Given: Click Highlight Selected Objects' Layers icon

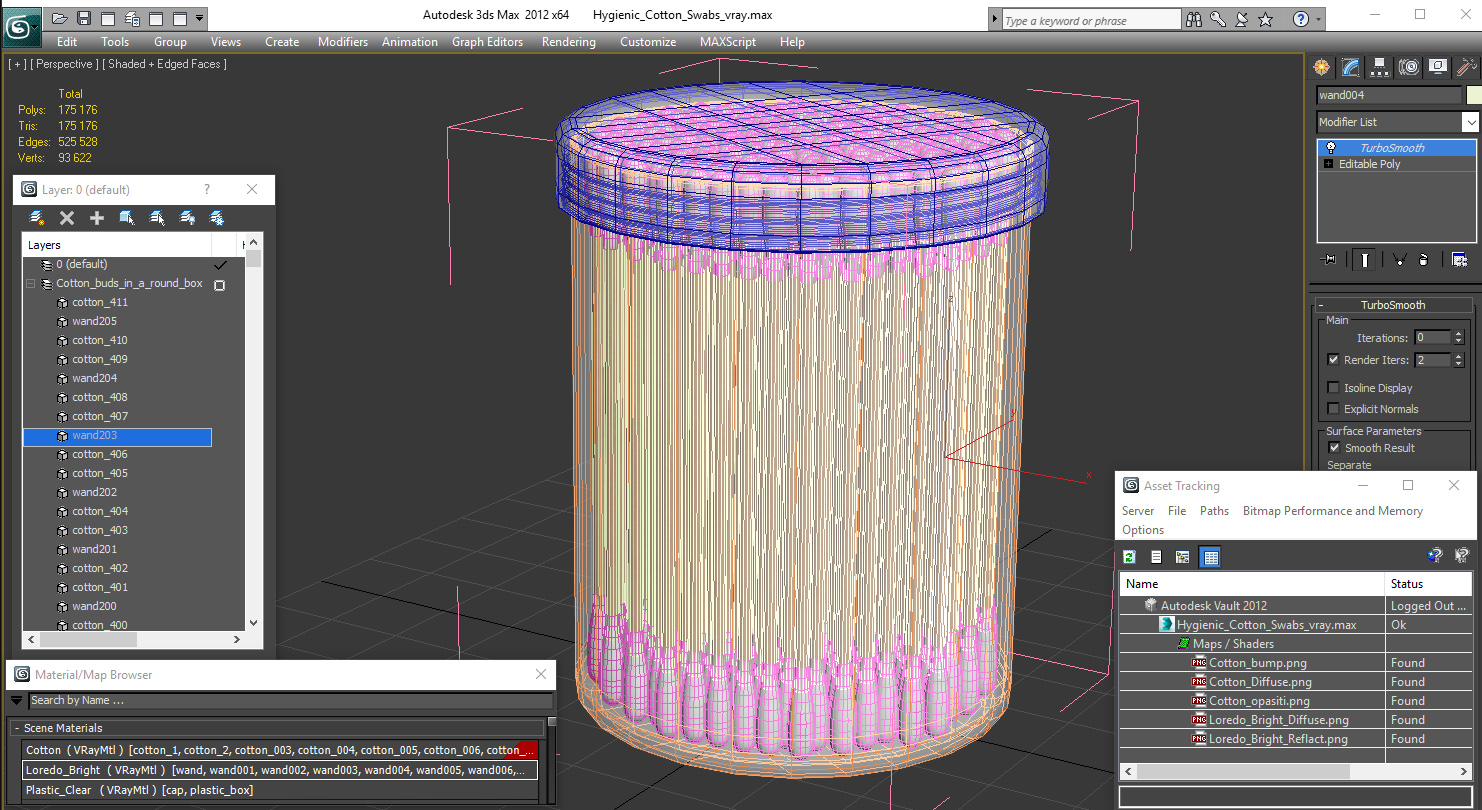Looking at the screenshot, I should click(157, 217).
